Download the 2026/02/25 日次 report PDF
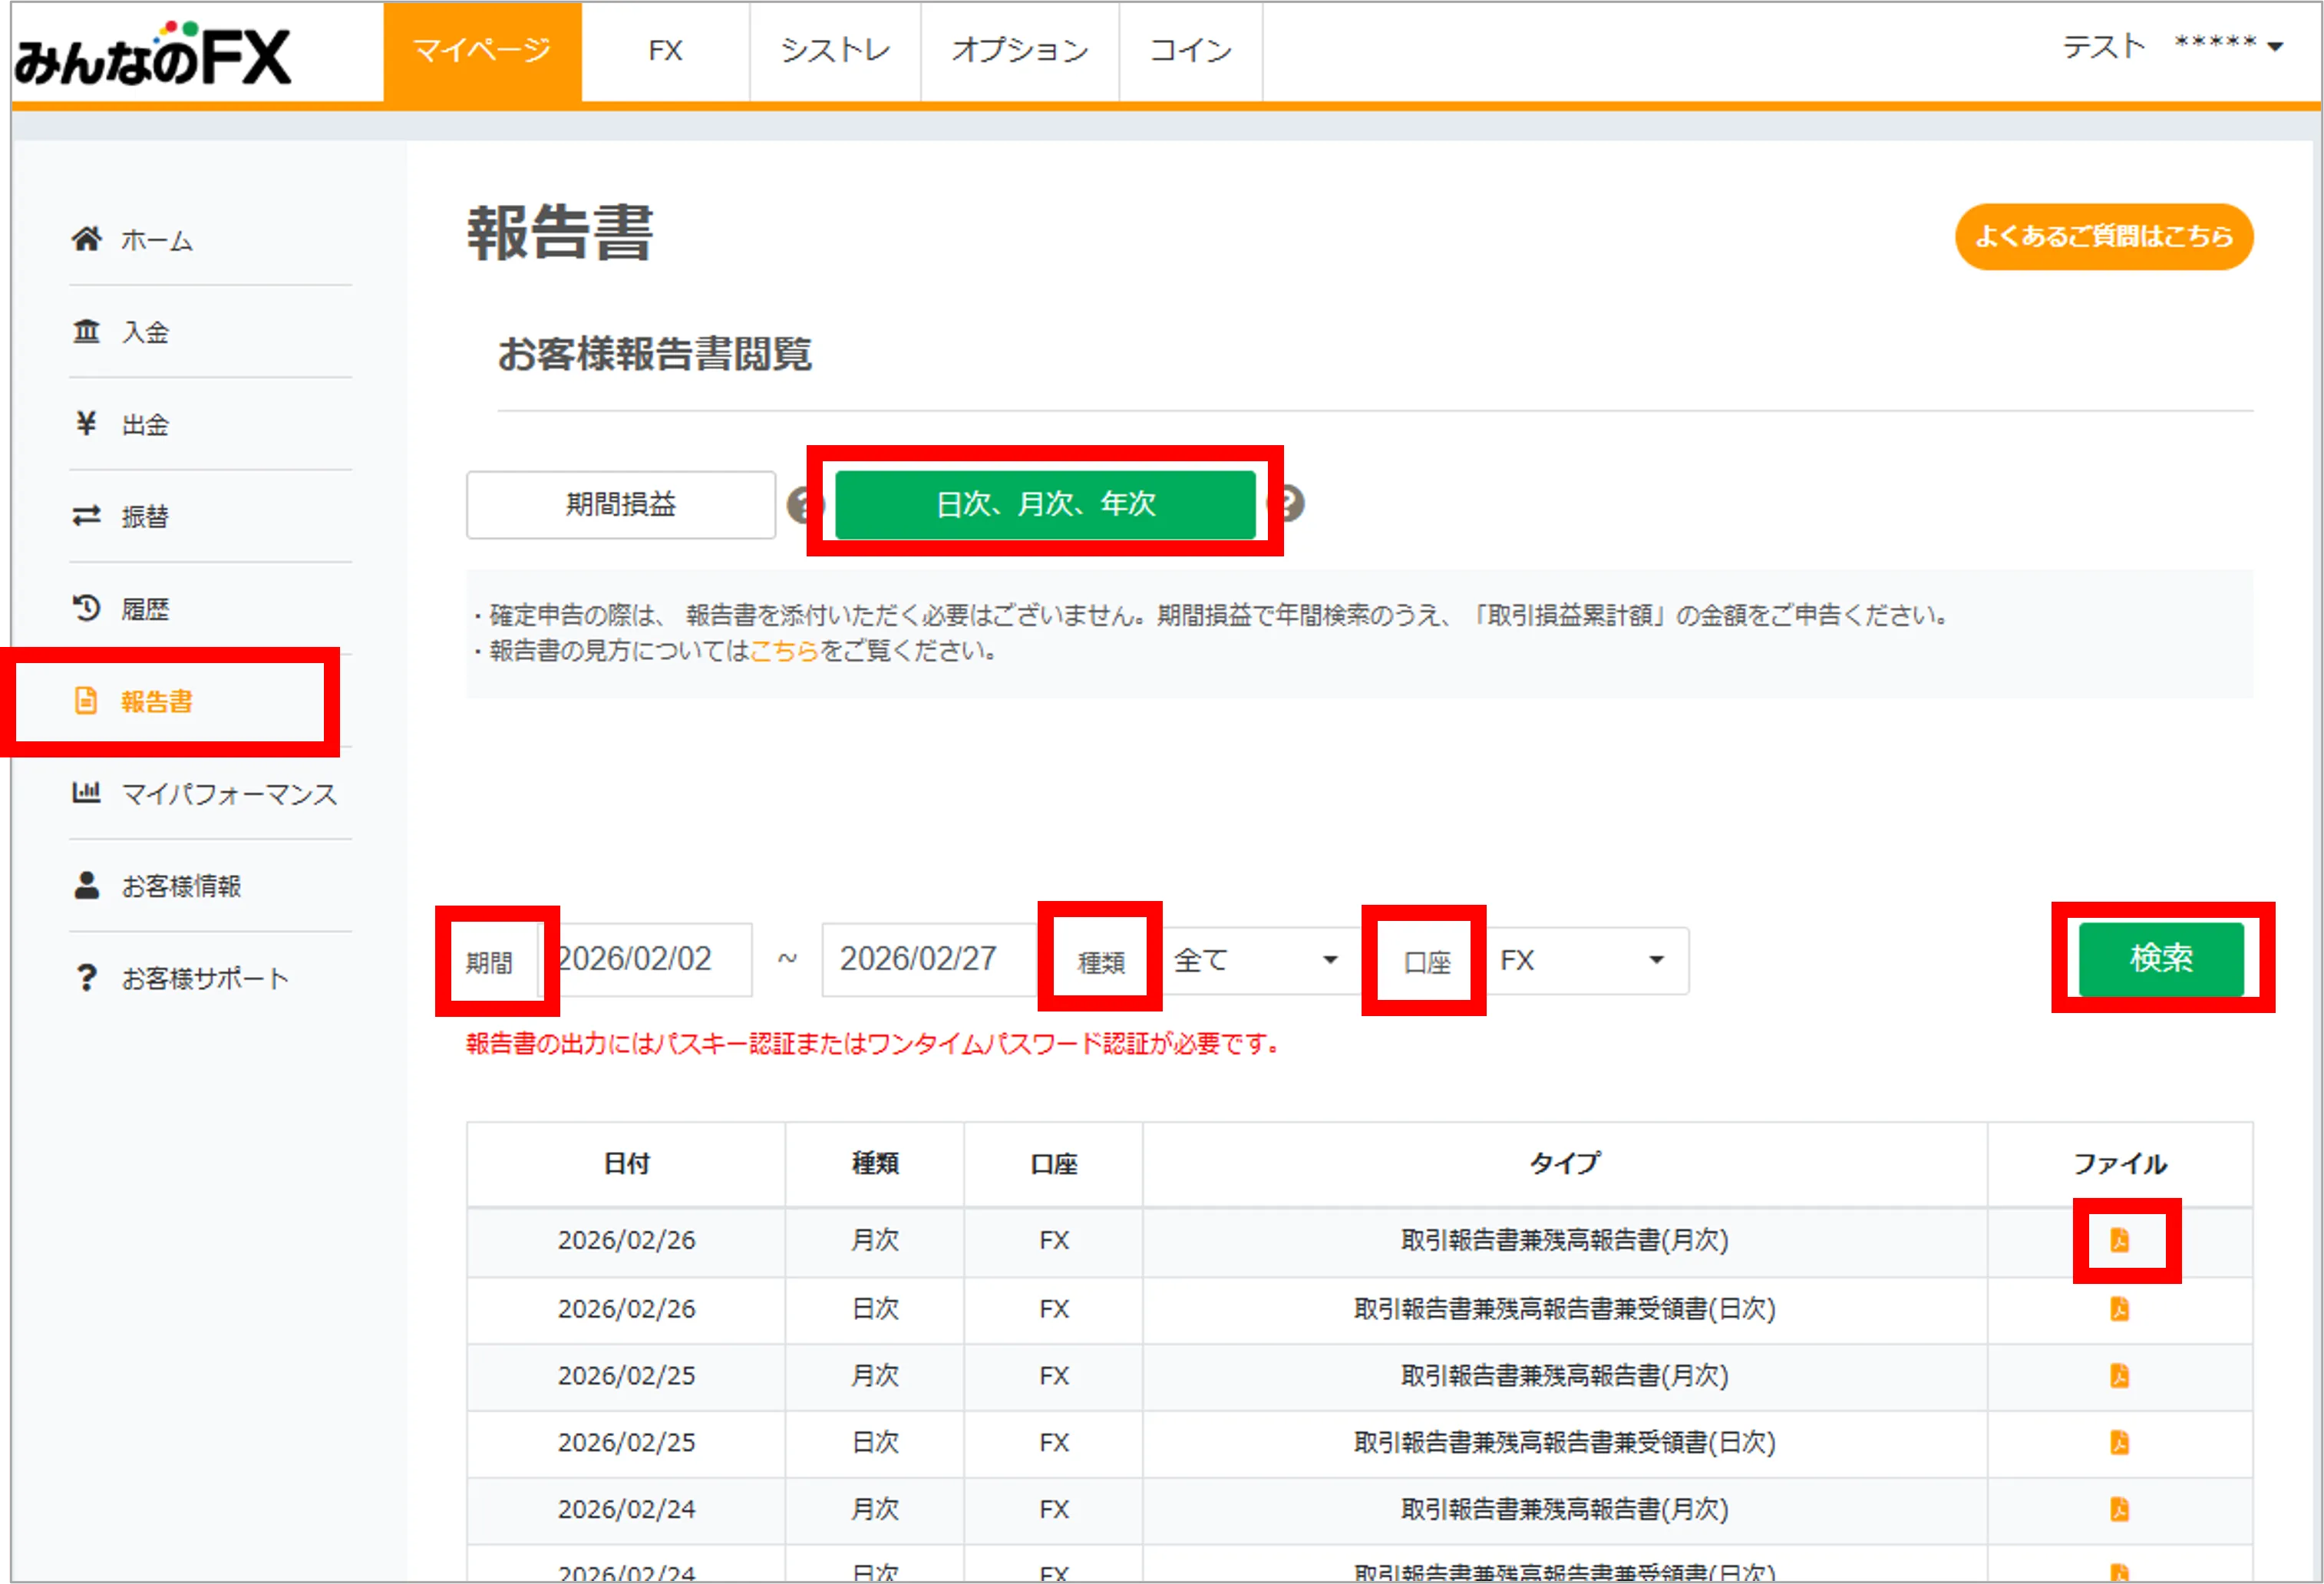 tap(2119, 1442)
